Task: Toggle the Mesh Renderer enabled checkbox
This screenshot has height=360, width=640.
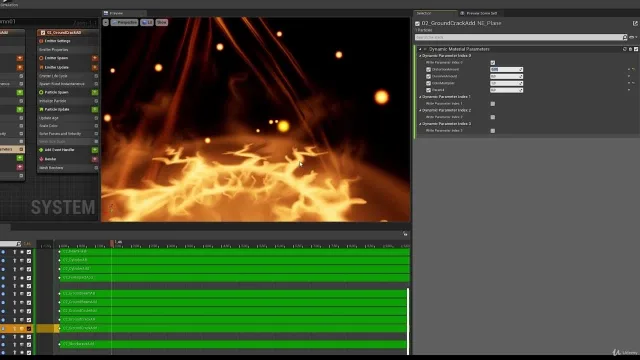Action: (x=96, y=168)
